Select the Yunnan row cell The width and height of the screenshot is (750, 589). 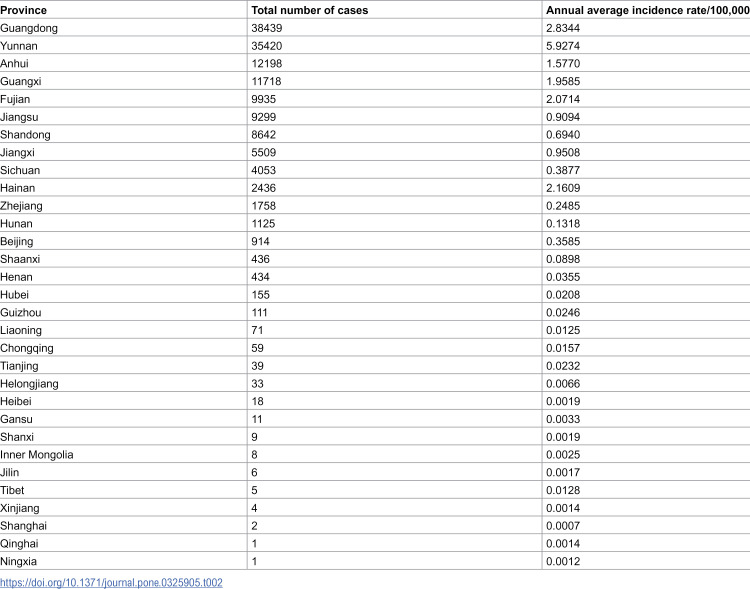coord(19,46)
